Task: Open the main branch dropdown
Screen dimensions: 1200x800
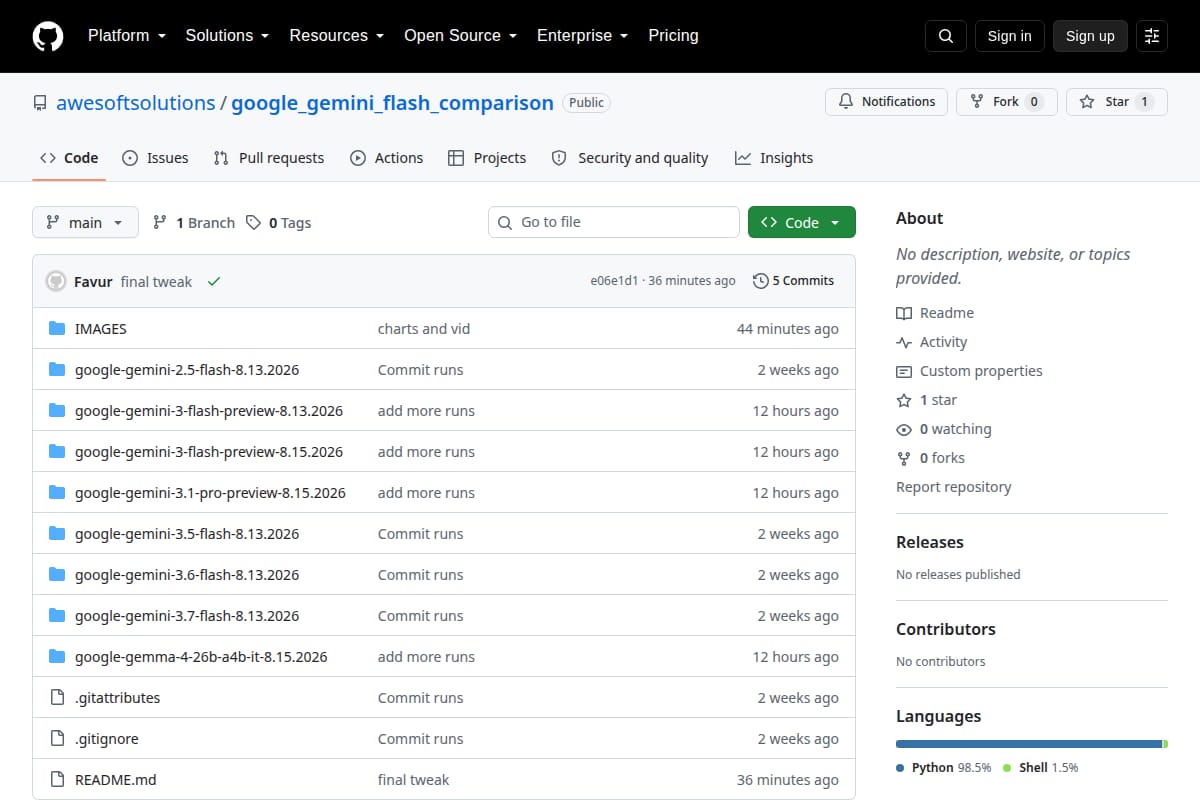Action: click(85, 223)
